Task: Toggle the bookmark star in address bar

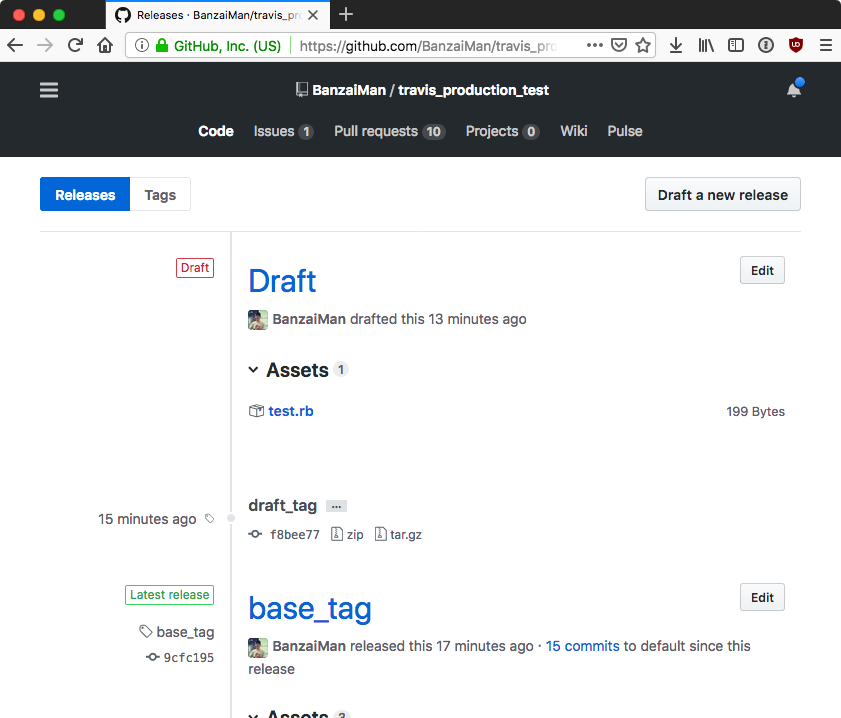Action: click(x=644, y=45)
